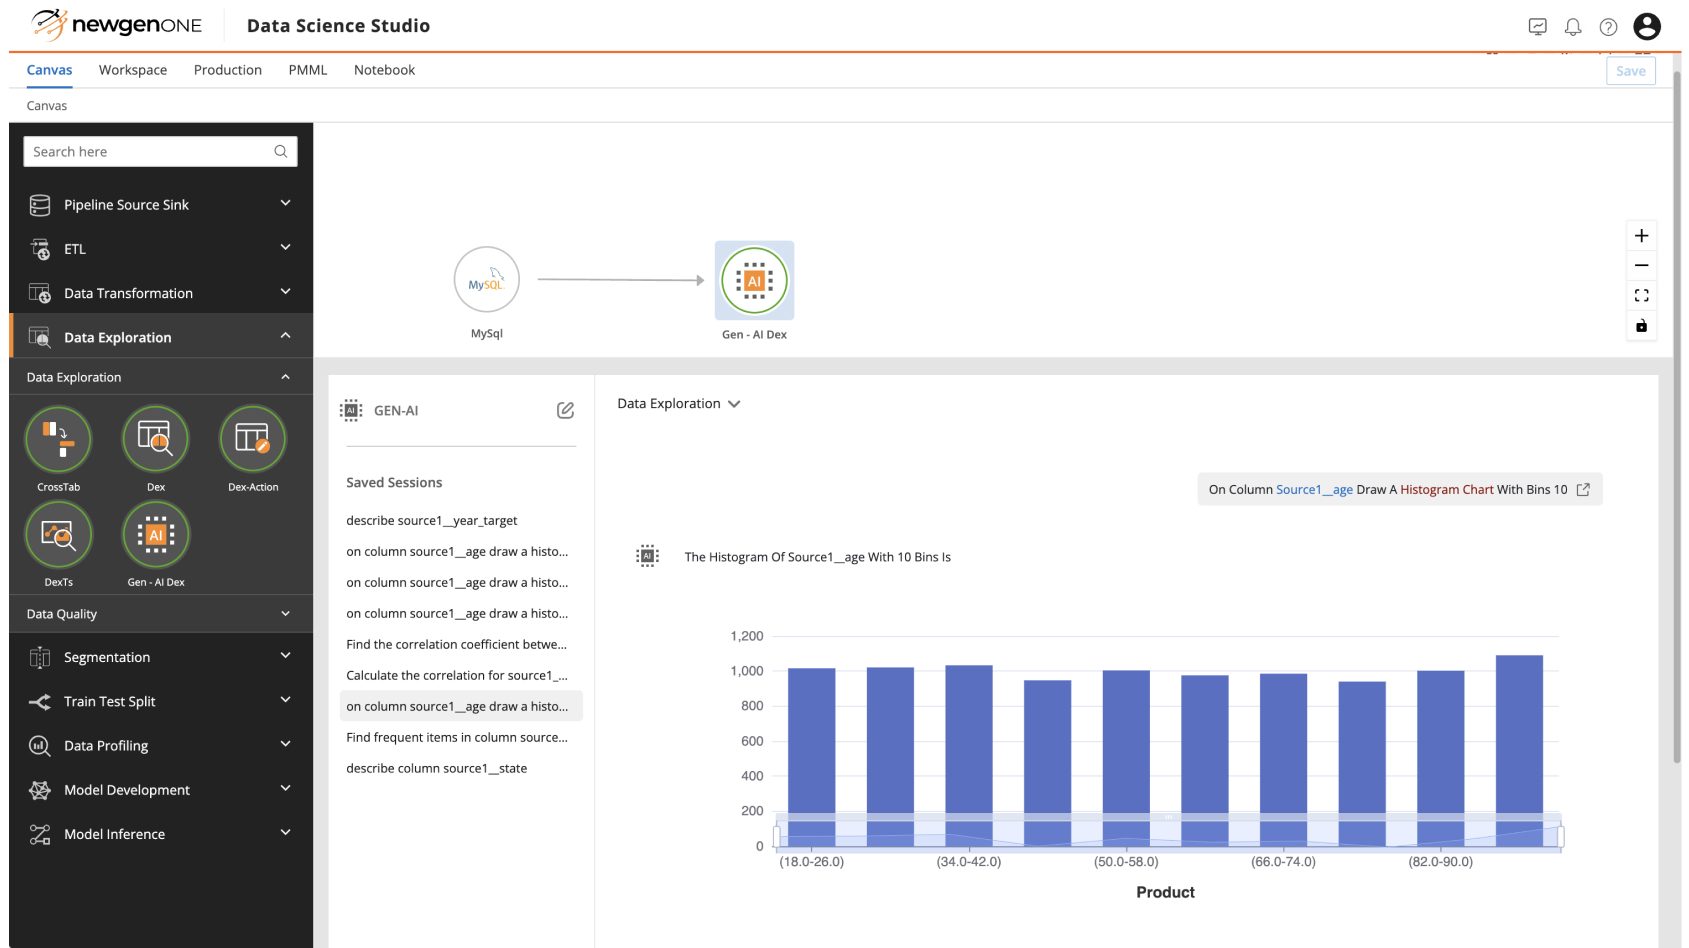Choose the Dex-Action tool icon
Screen dimensions: 1689x948
tap(252, 439)
